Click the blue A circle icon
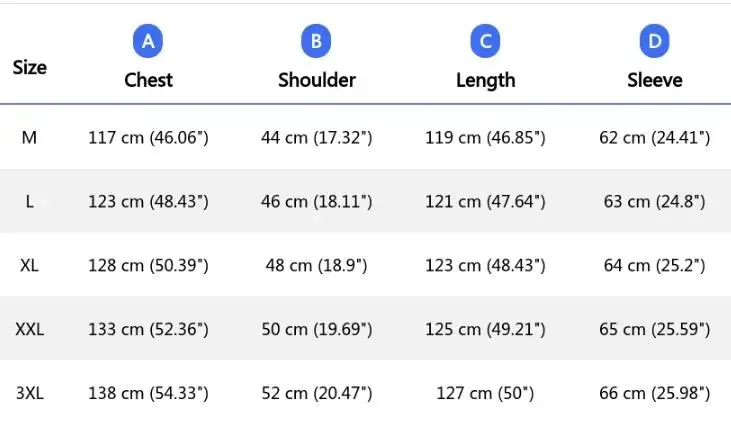Screen dimensions: 731x433 [x=148, y=41]
